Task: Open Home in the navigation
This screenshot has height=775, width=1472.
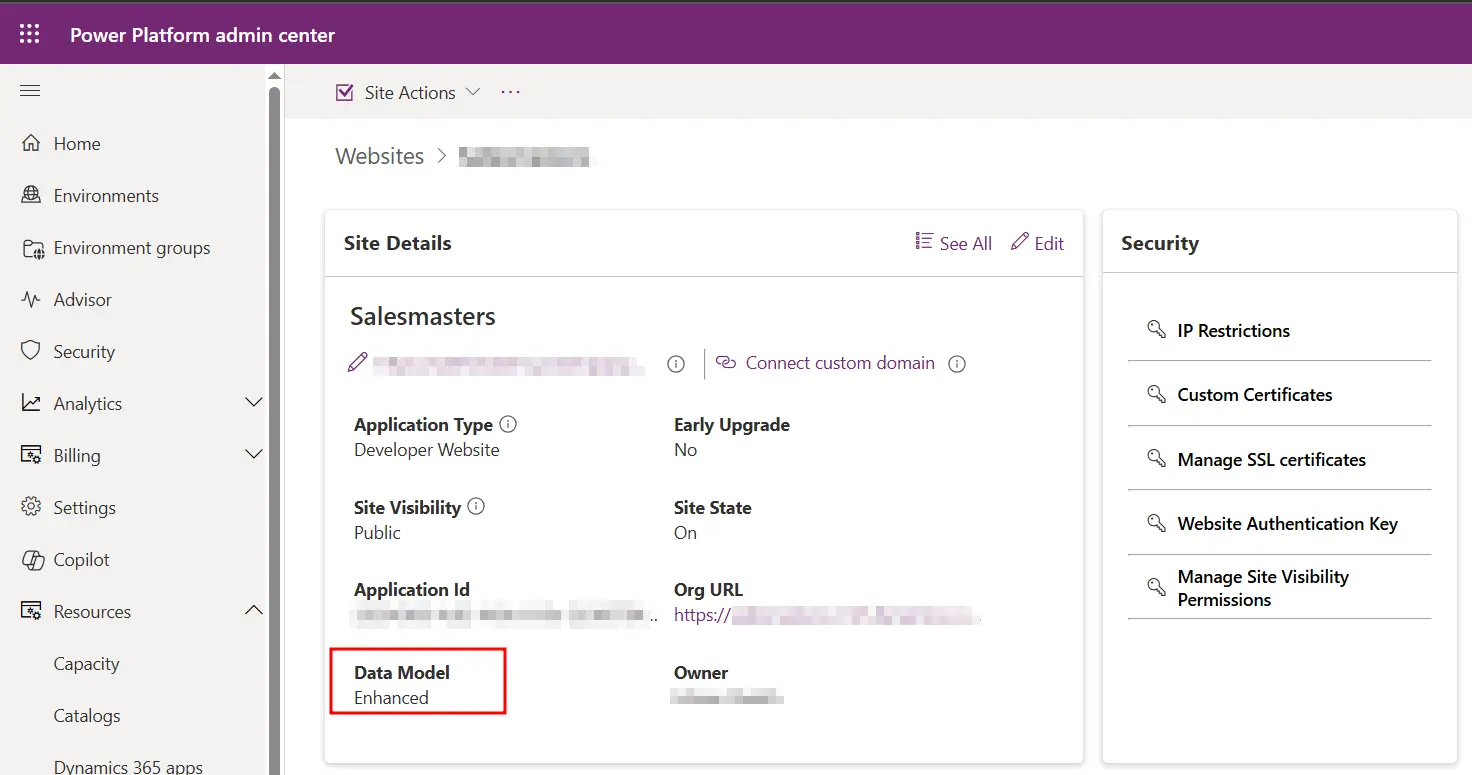Action: point(77,144)
